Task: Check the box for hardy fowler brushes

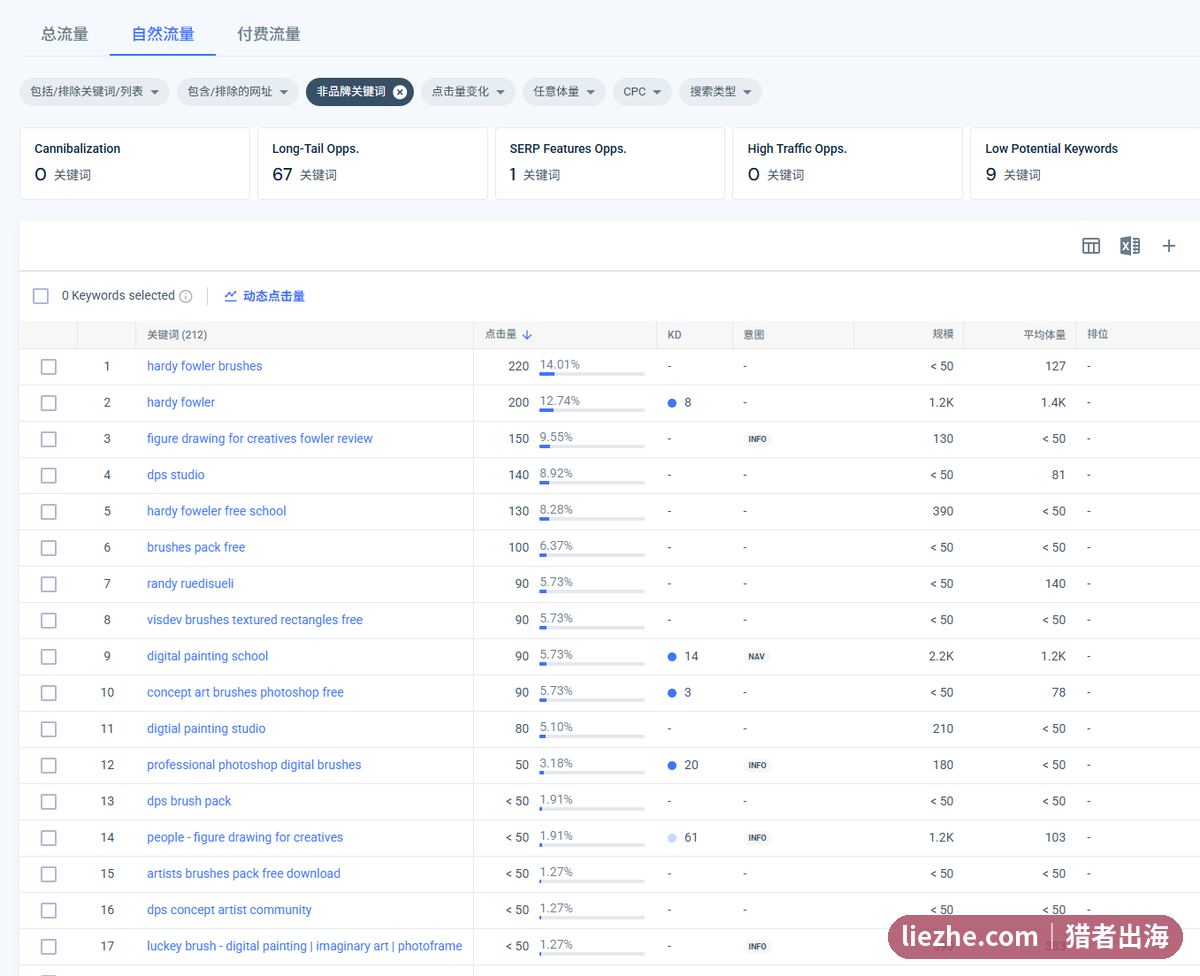Action: [x=48, y=367]
